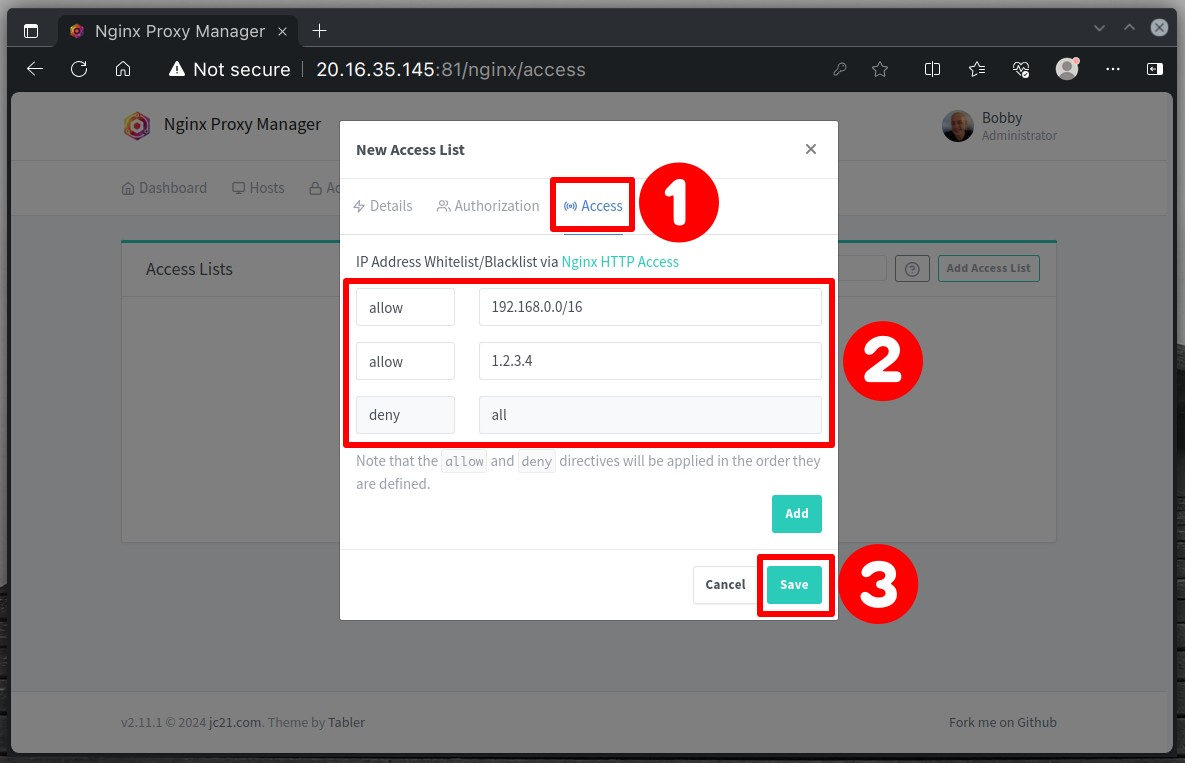
Task: Select the Nginx Proxy Manager browser tab
Action: tap(178, 31)
